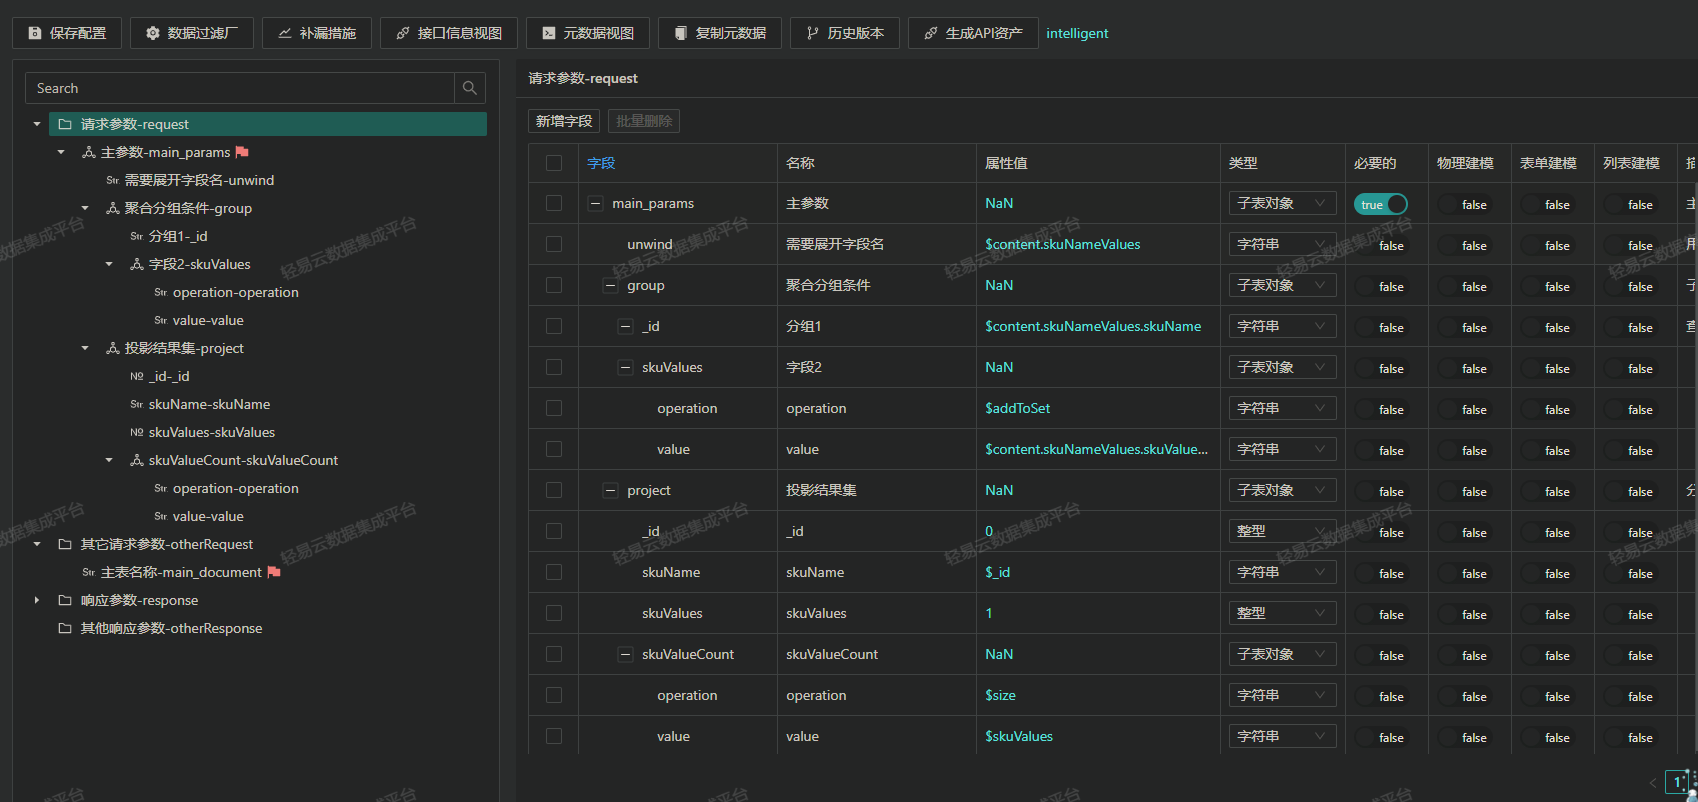Toggle 必要的 switch for main_params off
This screenshot has height=802, width=1698.
[x=1381, y=204]
